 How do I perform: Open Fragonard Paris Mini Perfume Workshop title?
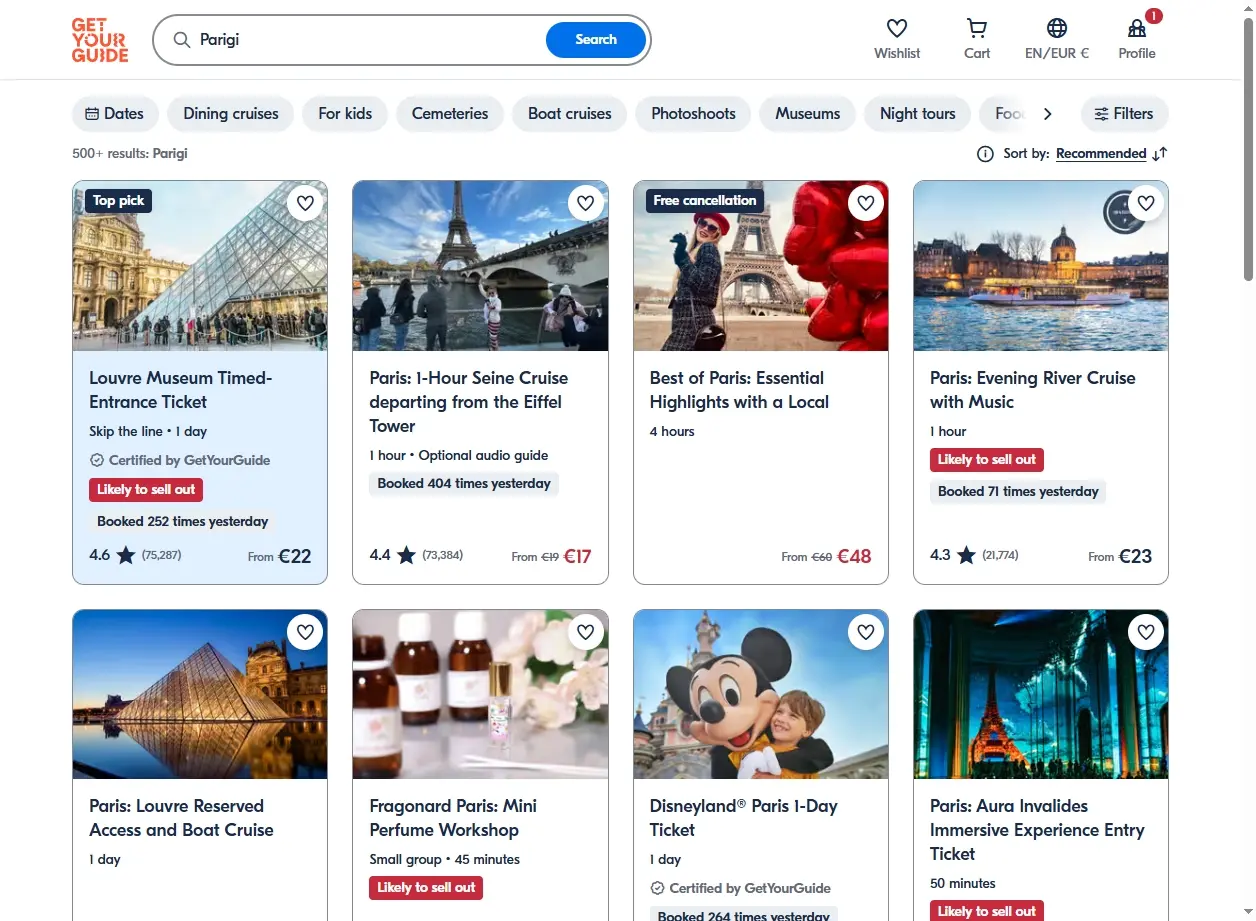(453, 818)
